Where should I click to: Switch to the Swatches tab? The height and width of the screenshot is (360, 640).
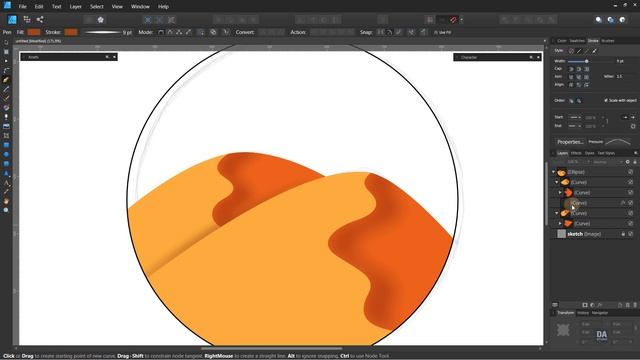(x=577, y=41)
